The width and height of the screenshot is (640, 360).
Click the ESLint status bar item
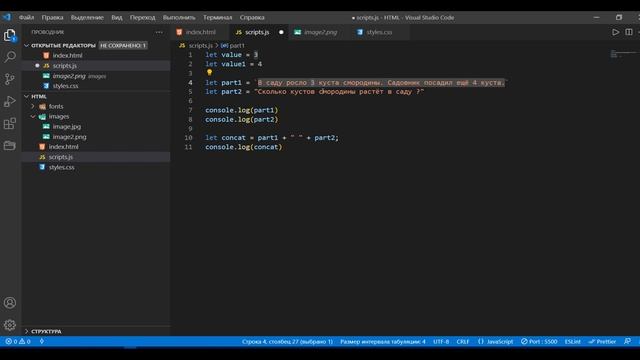(572, 341)
